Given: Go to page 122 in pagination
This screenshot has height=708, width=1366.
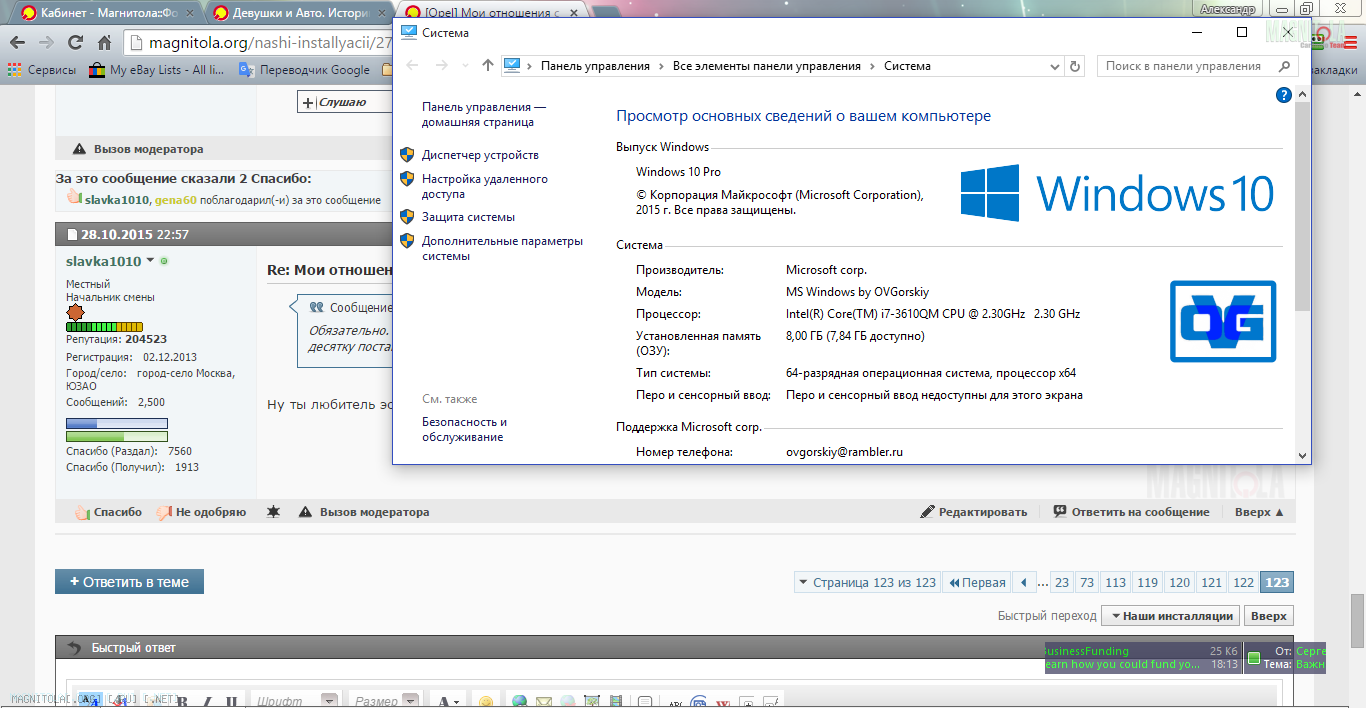Looking at the screenshot, I should (x=1242, y=583).
